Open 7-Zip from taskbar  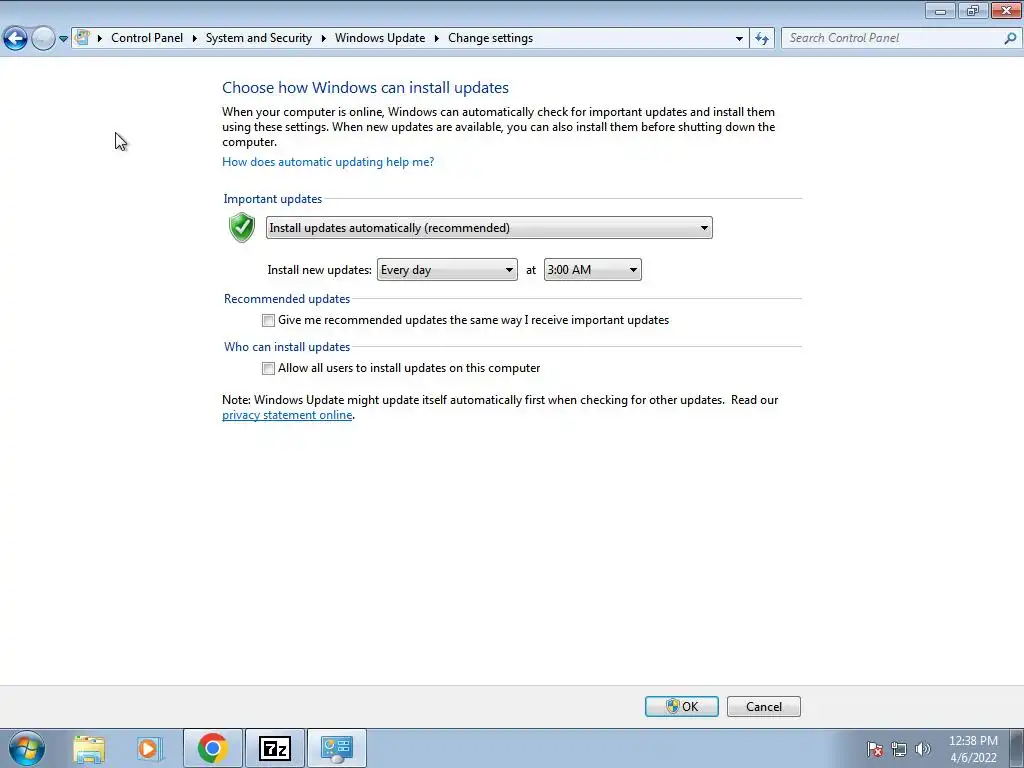click(274, 748)
